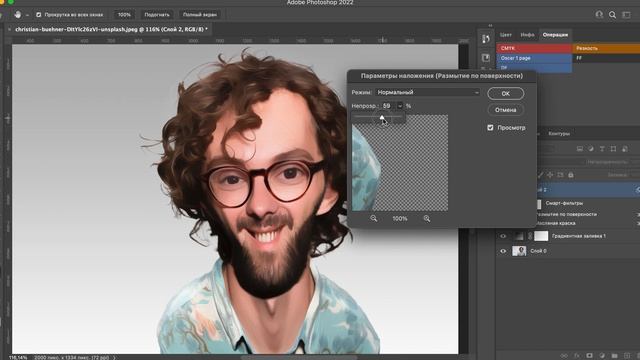
Task: Click the opacity value field showing 59
Action: 387,106
